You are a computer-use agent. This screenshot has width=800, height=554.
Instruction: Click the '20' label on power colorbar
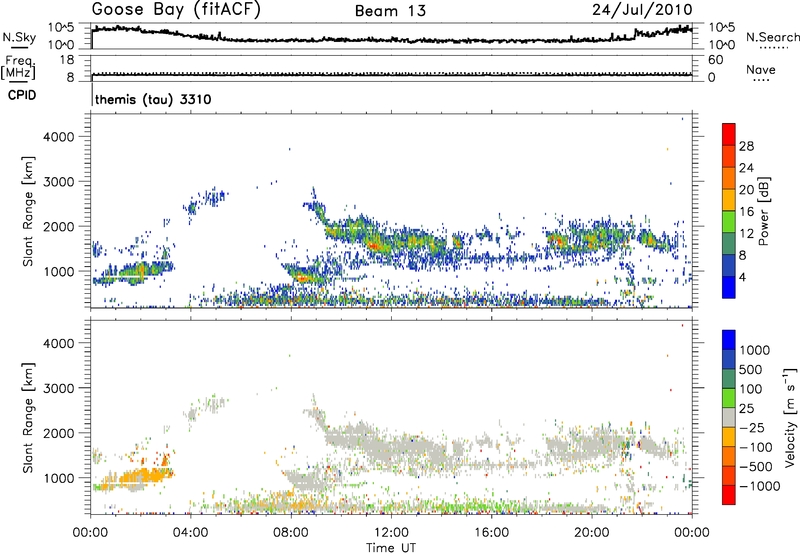tap(746, 190)
